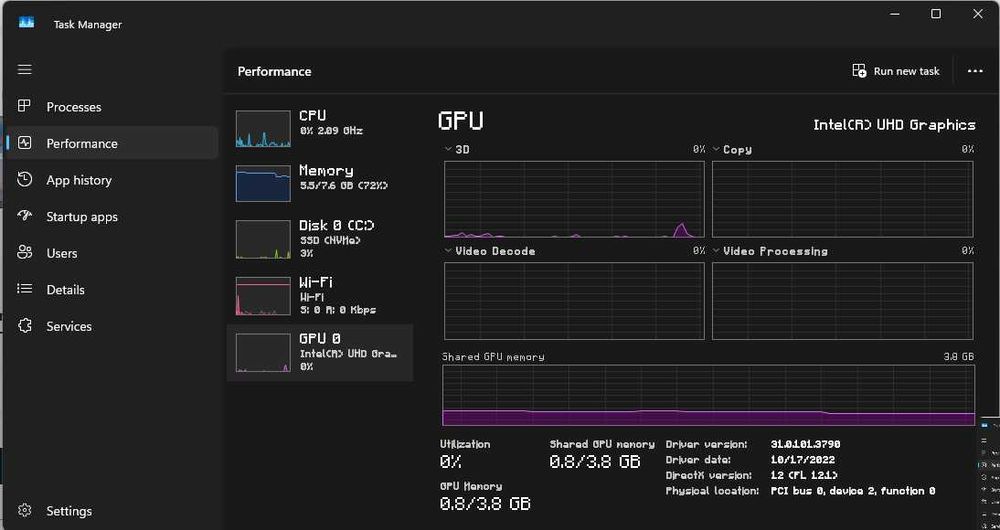Click the 3D utilization graph
The image size is (1000, 530).
(574, 199)
